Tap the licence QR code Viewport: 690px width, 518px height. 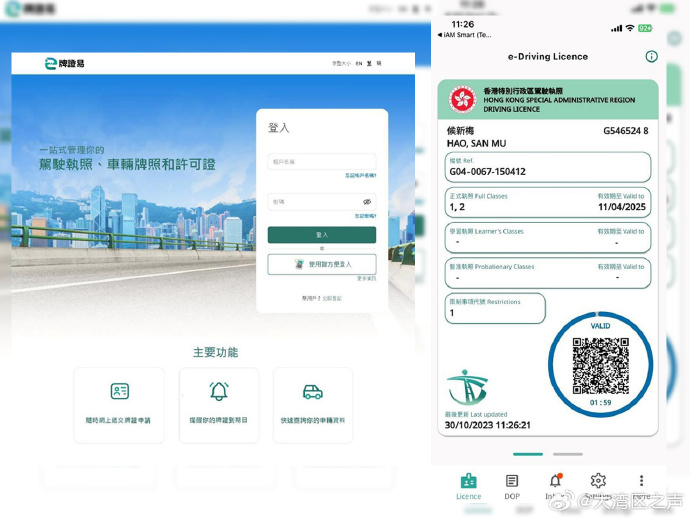[x=600, y=366]
